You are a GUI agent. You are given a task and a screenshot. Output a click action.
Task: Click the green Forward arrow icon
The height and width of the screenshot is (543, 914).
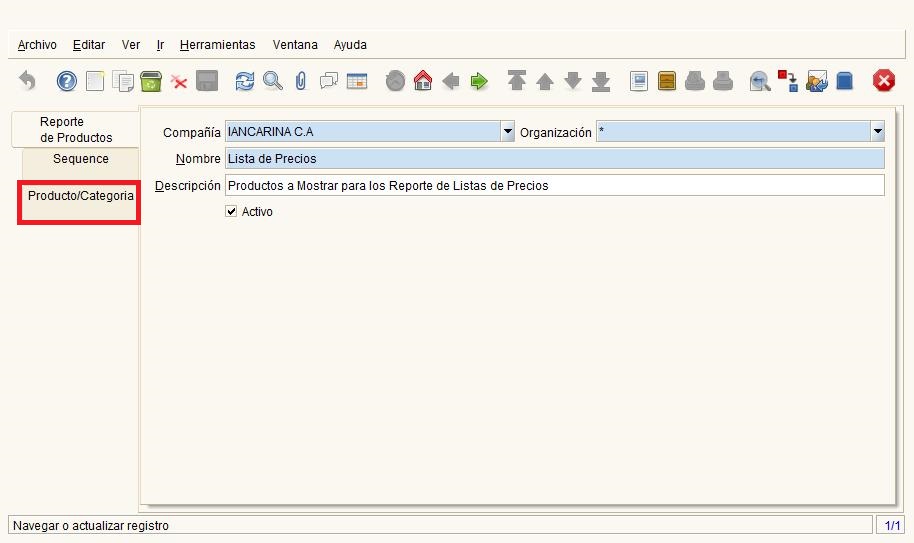[479, 81]
